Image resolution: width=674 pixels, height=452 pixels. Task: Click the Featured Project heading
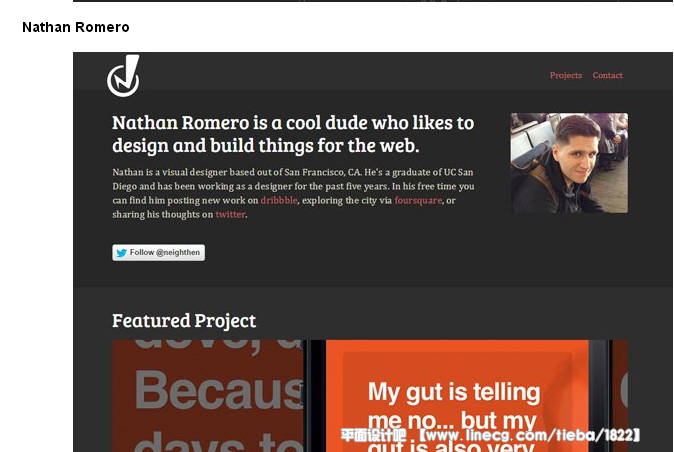pyautogui.click(x=184, y=321)
